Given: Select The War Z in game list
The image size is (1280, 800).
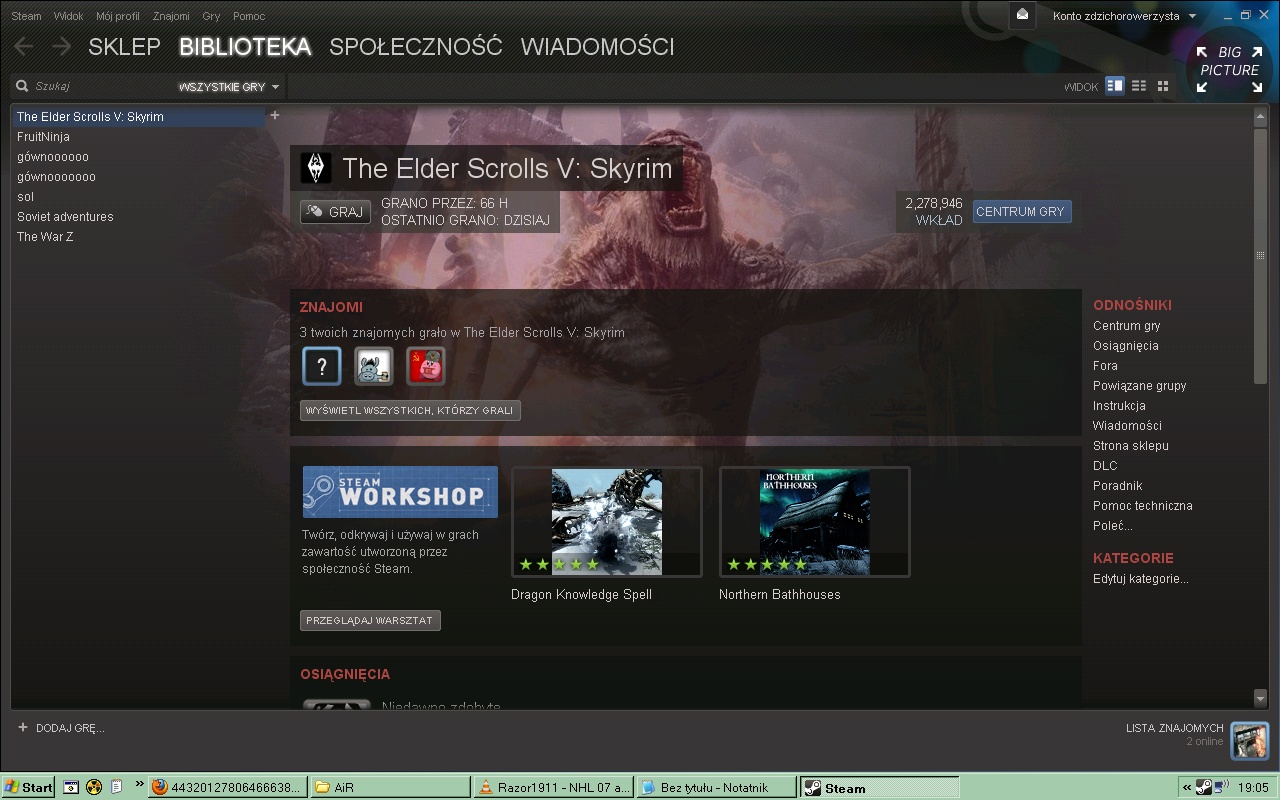Looking at the screenshot, I should pos(138,237).
